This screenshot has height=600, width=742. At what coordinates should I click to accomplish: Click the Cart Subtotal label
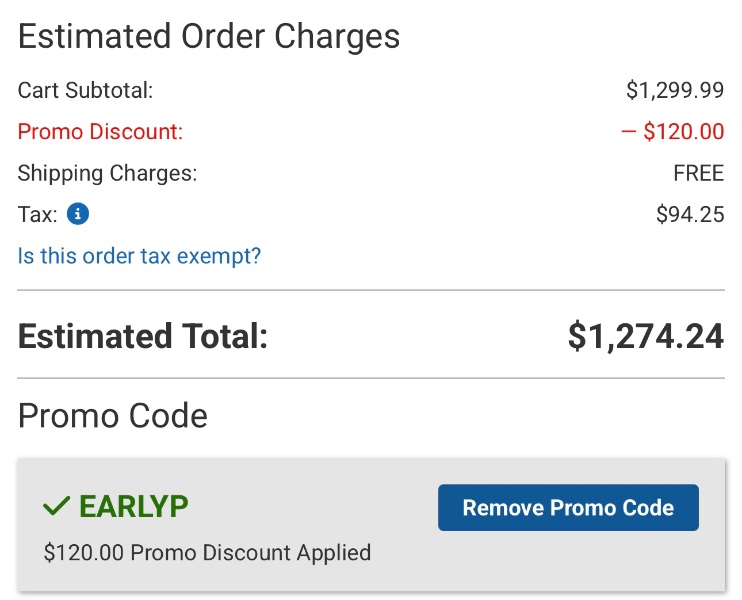[x=85, y=90]
